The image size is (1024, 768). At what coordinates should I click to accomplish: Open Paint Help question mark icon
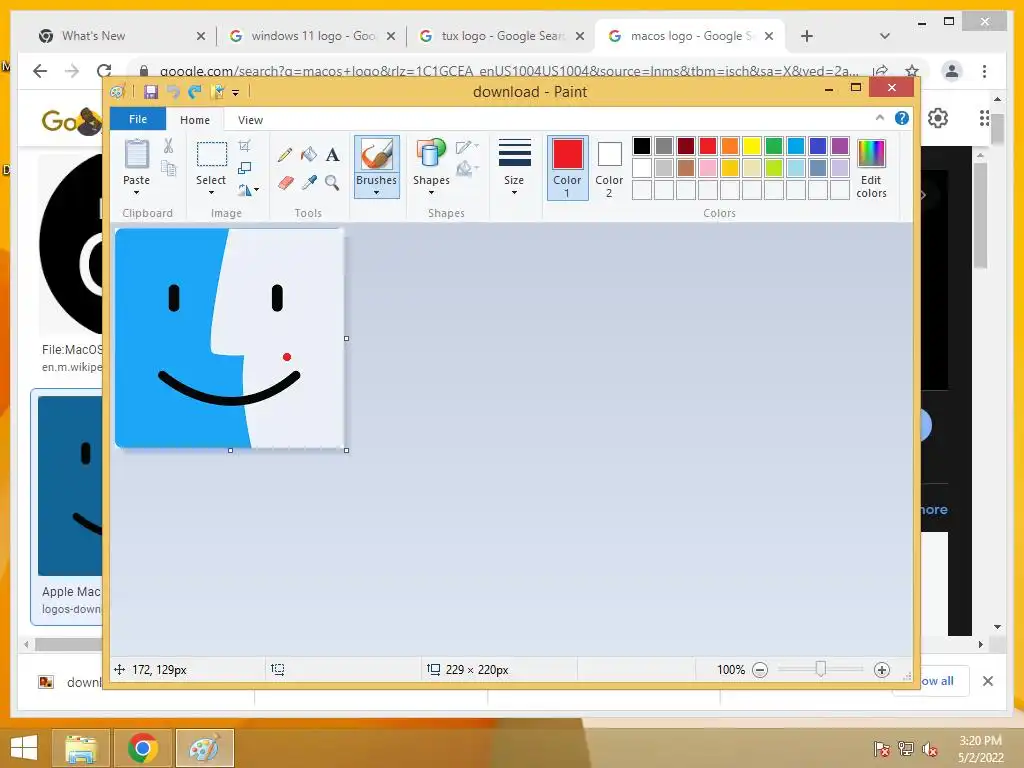(x=902, y=118)
